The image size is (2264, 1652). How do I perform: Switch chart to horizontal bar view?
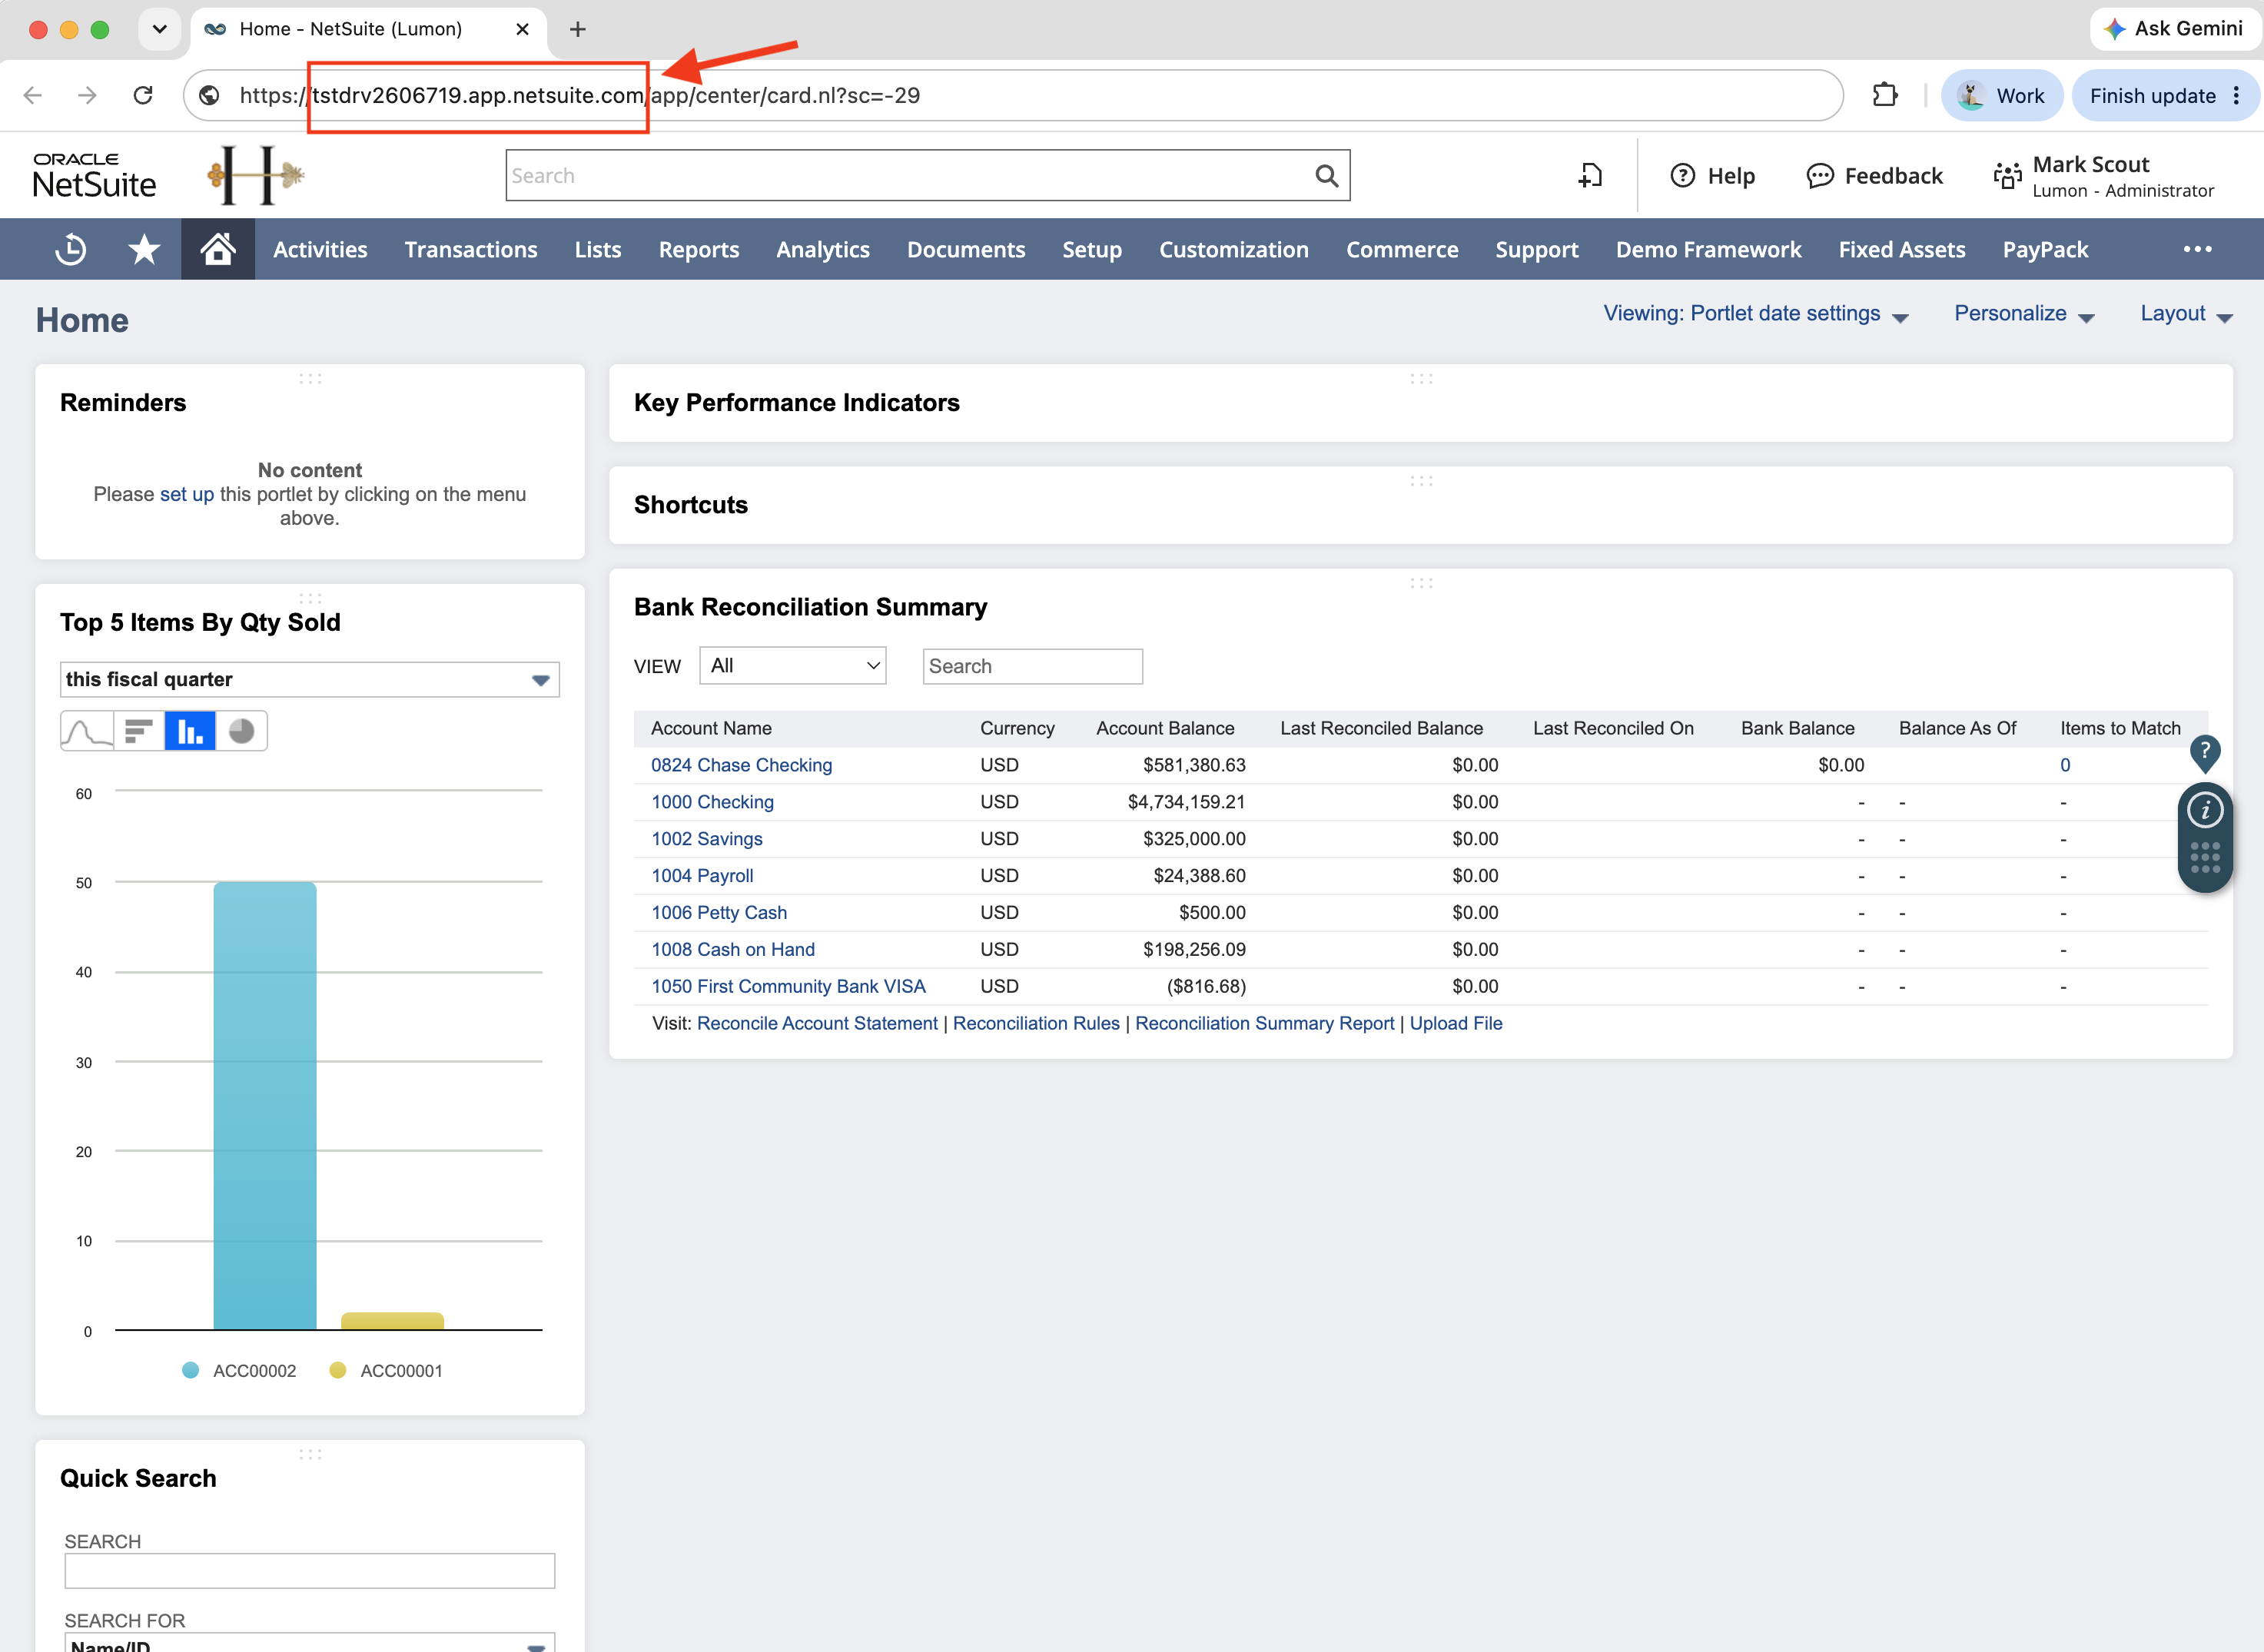coord(139,731)
